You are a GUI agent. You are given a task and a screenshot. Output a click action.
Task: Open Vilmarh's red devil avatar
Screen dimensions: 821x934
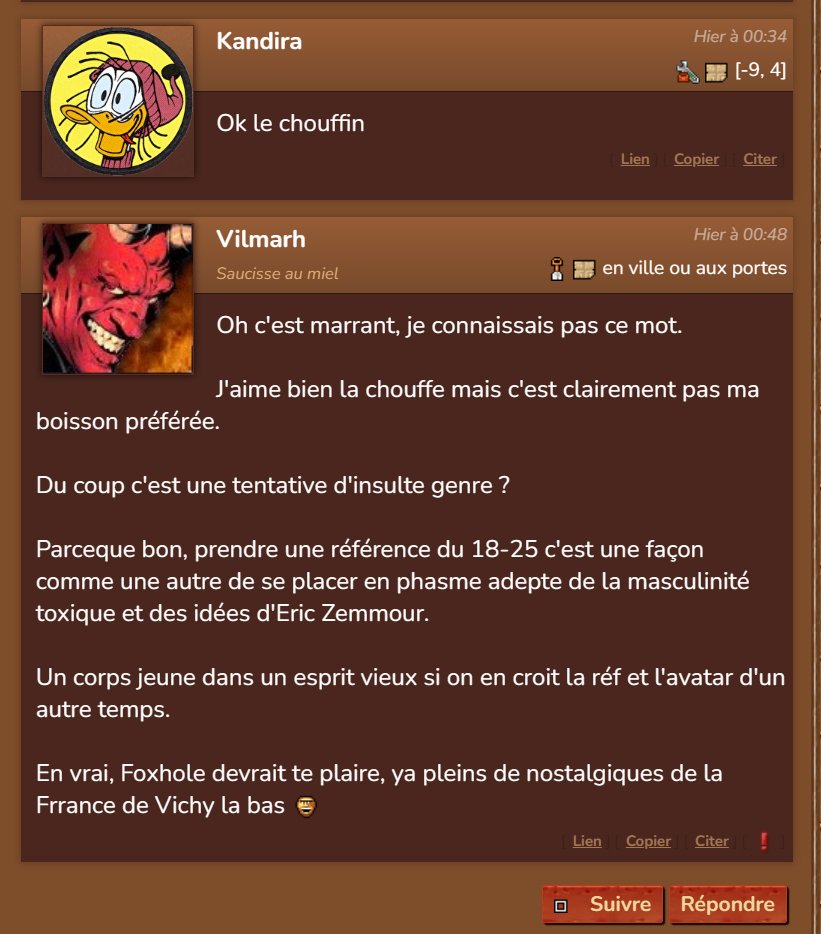click(x=118, y=298)
